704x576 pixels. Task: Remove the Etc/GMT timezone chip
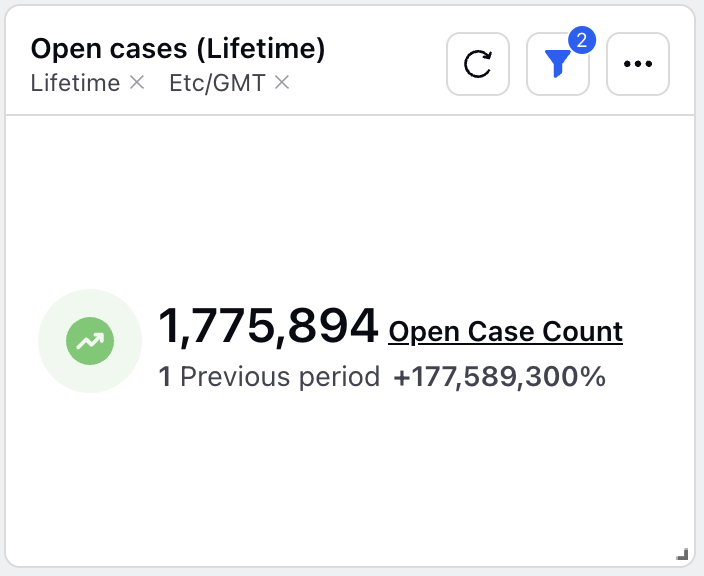pos(282,83)
